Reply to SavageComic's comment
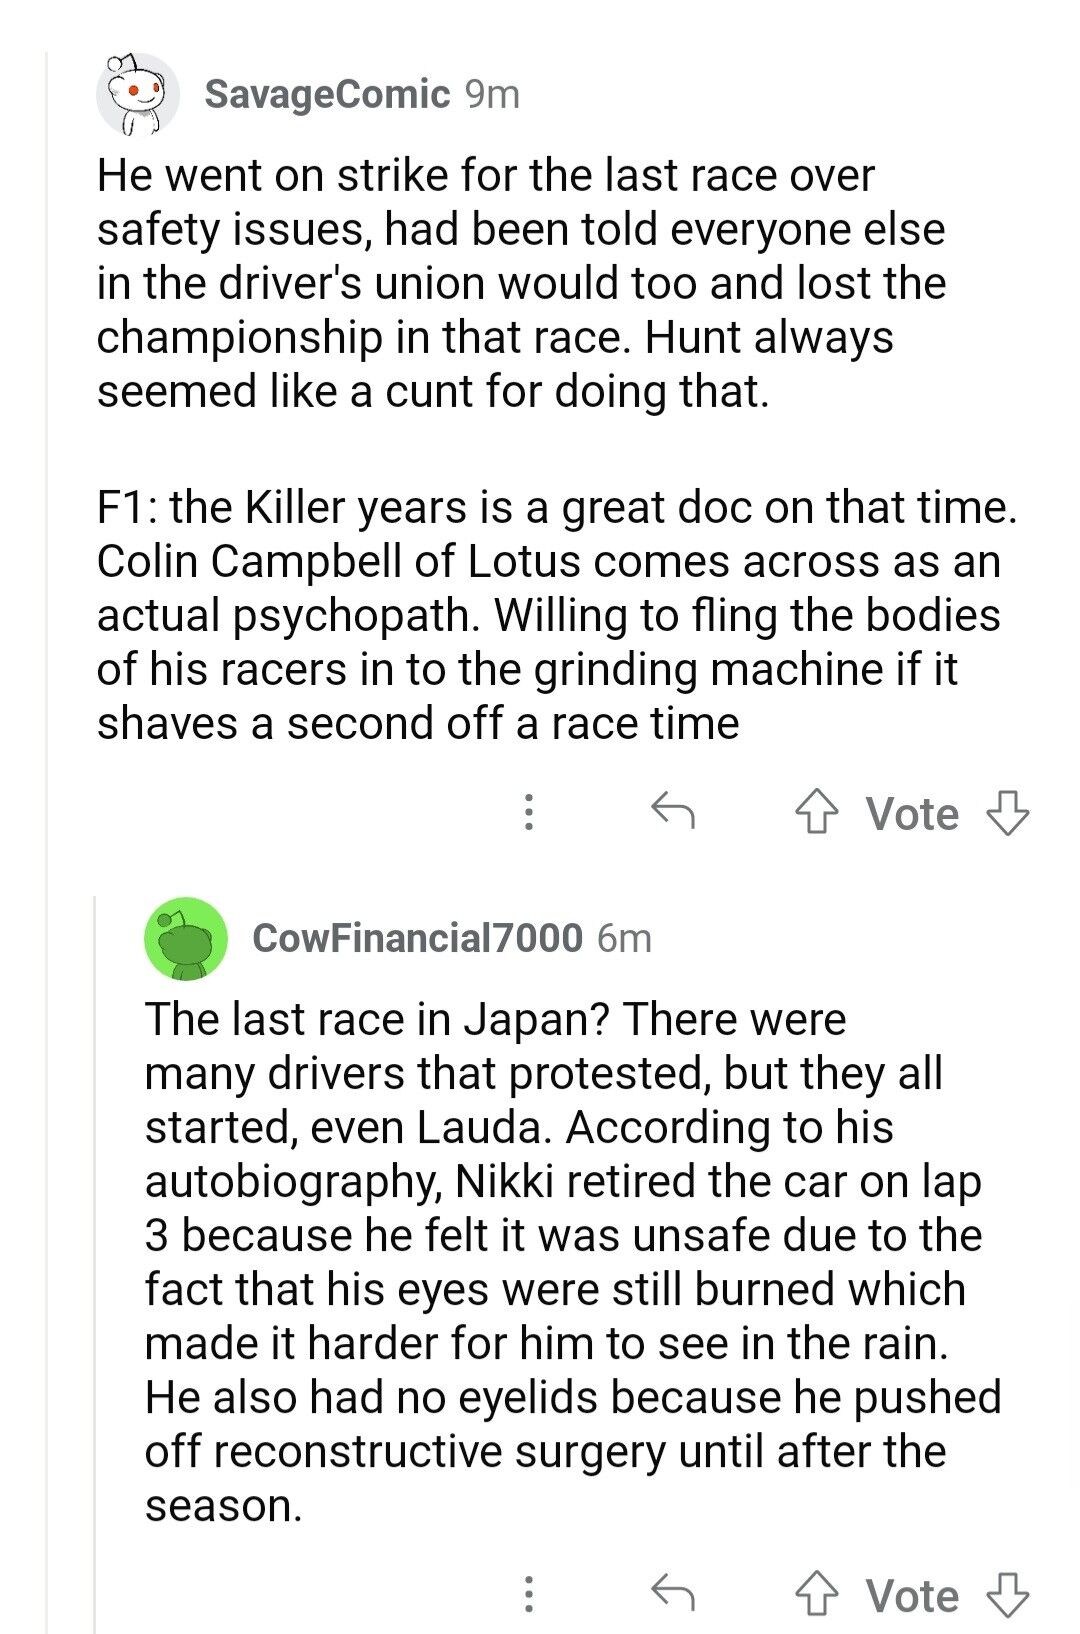Image resolution: width=1080 pixels, height=1634 pixels. 673,812
